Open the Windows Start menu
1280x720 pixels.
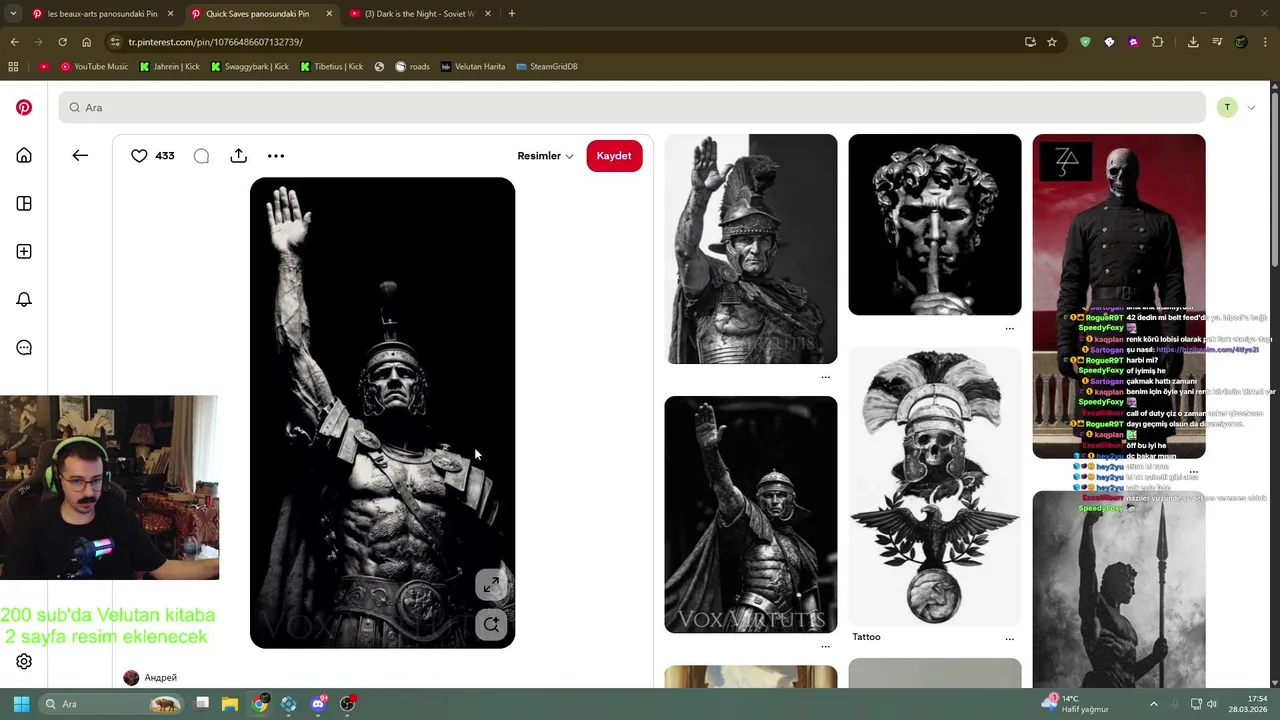click(21, 704)
